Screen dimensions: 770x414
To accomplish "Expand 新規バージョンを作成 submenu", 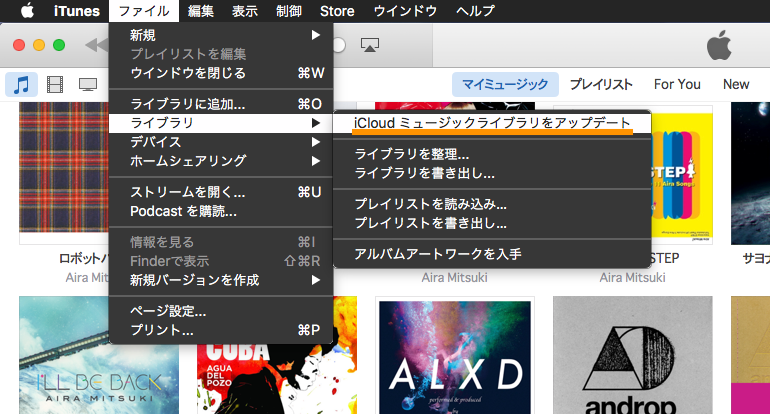I will 221,280.
